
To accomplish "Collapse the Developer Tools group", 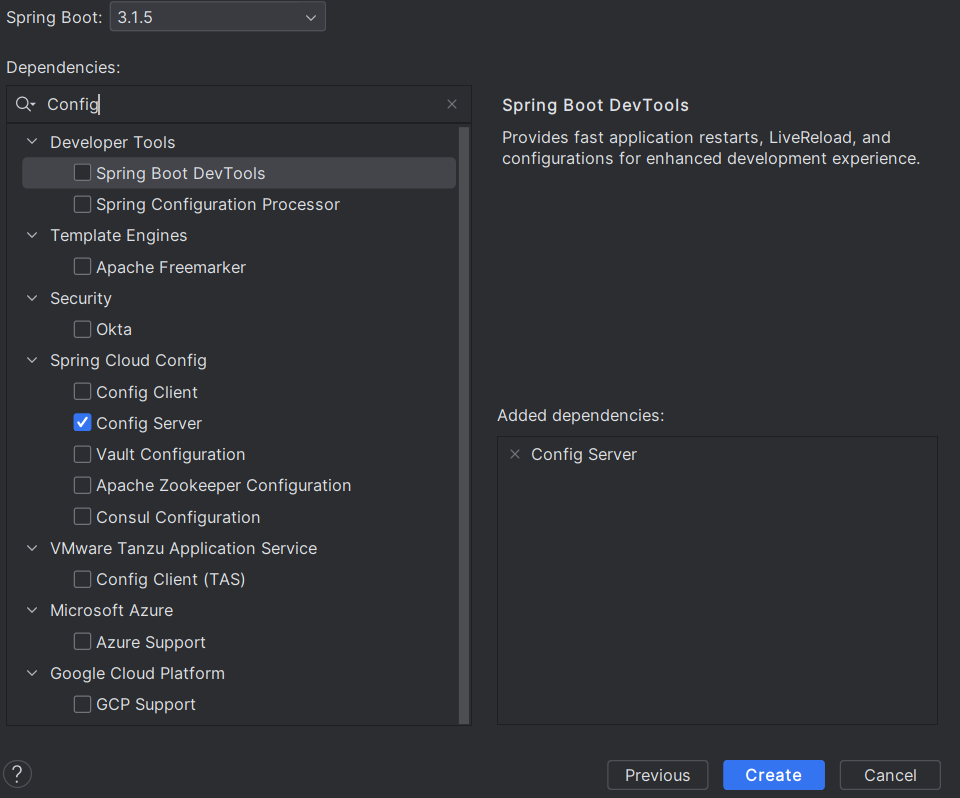I will coord(32,141).
